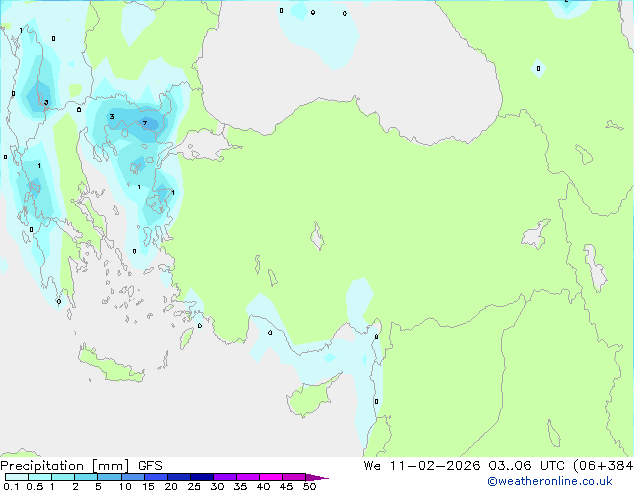
Task: Click the legend label 0.1
Action: click(x=11, y=486)
